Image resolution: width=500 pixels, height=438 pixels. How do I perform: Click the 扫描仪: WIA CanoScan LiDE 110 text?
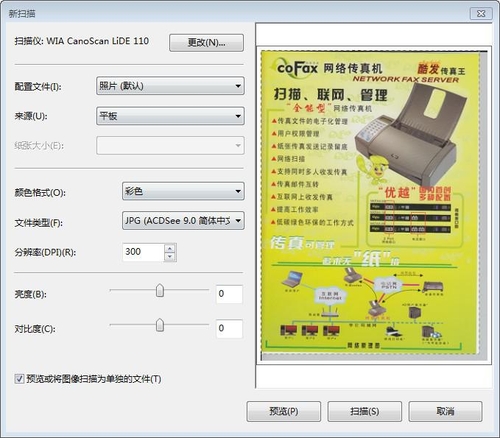(x=82, y=41)
